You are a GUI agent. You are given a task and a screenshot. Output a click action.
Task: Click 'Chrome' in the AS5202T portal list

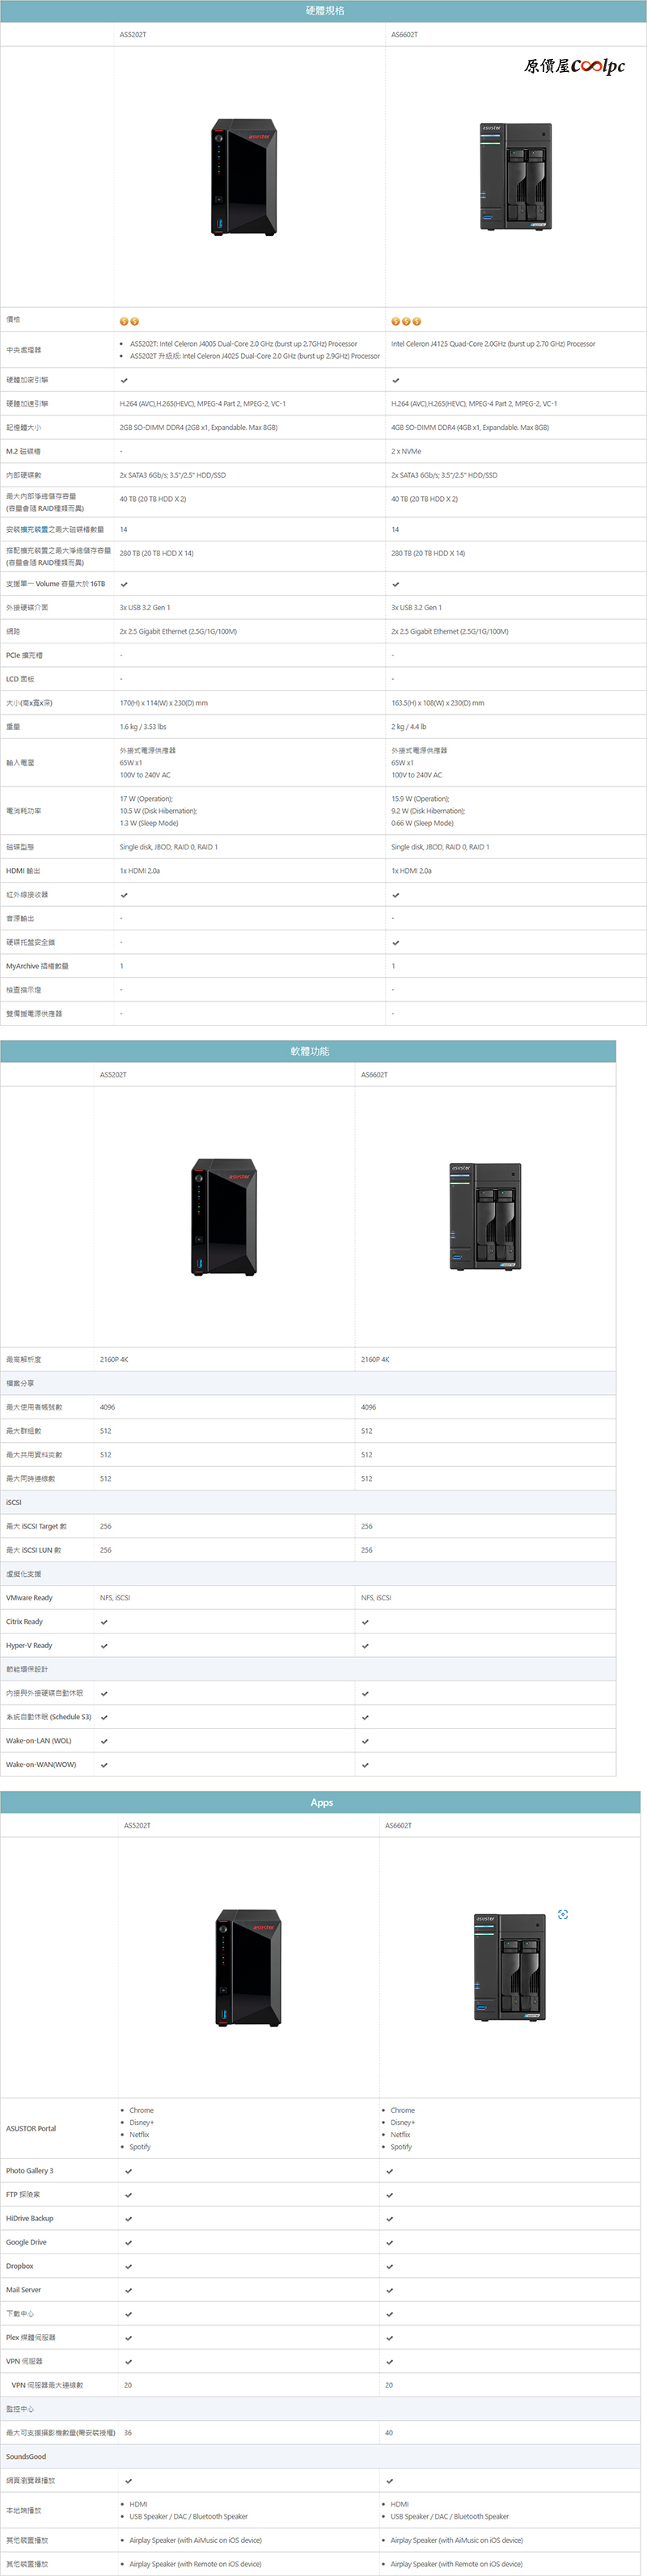141,2110
